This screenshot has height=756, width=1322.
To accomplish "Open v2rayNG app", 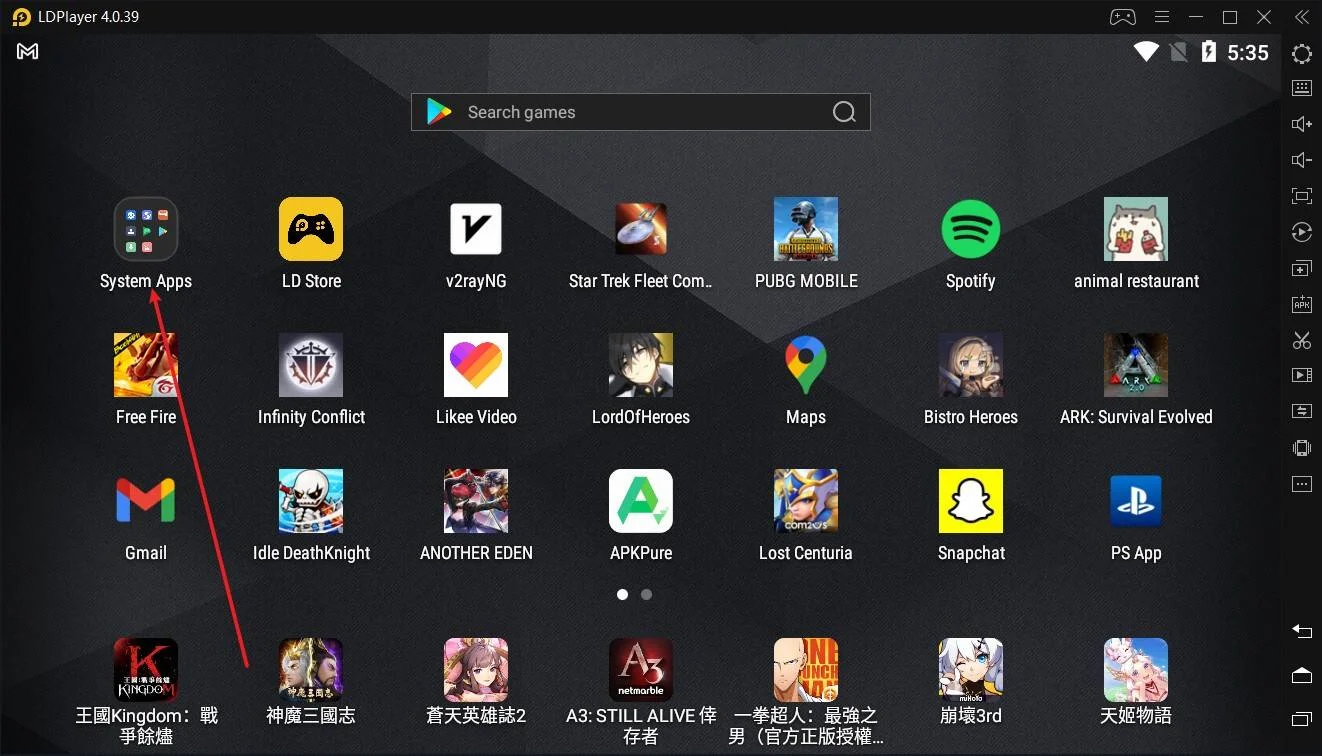I will [476, 229].
